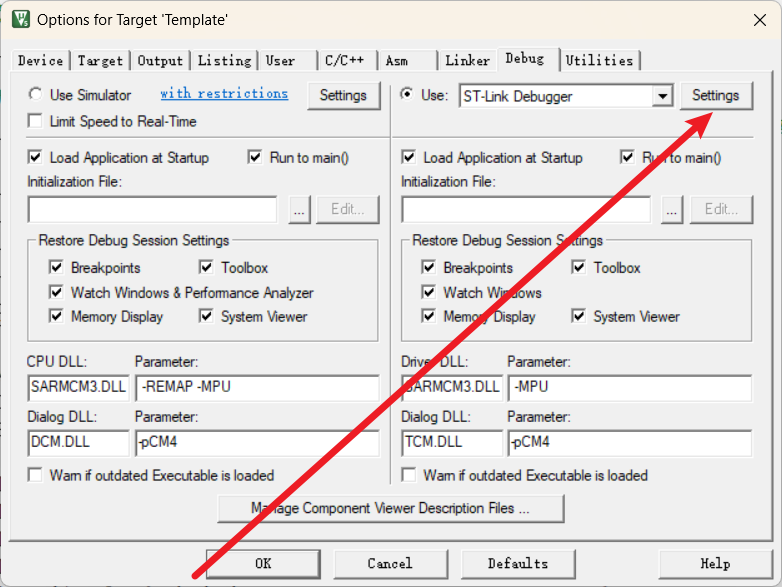Select the Use Simulator radio button
This screenshot has width=782, height=587.
click(x=35, y=94)
